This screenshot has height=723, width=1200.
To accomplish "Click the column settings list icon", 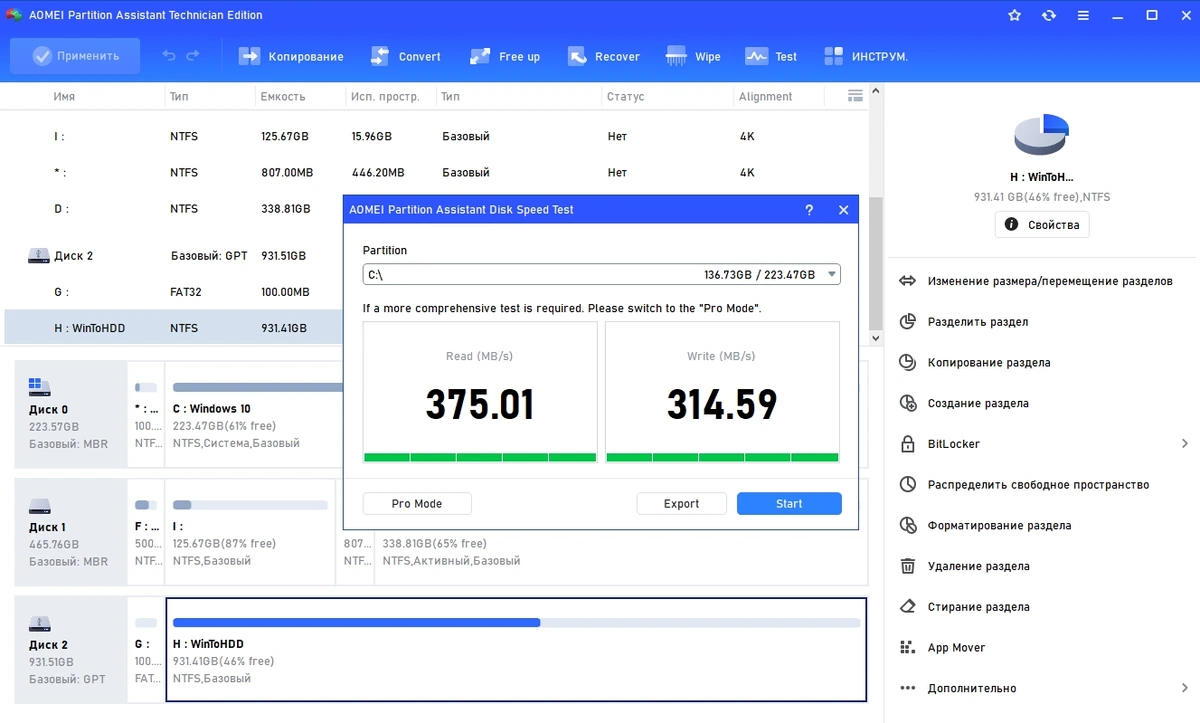I will [x=855, y=96].
